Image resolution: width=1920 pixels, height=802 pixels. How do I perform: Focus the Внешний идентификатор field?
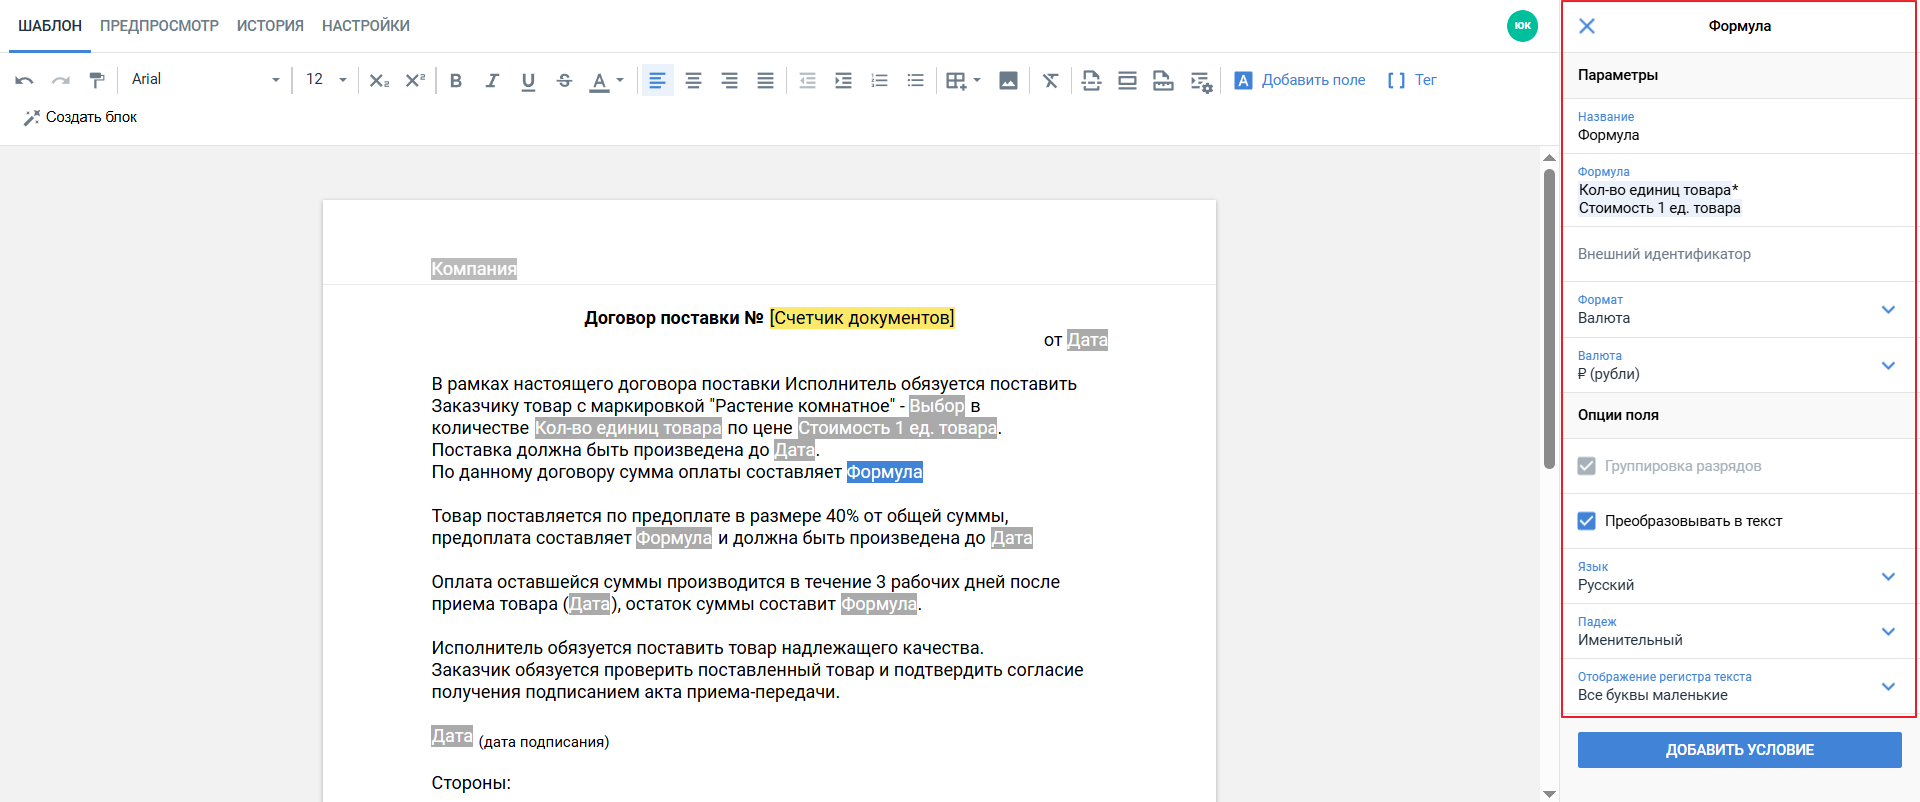tap(1739, 254)
